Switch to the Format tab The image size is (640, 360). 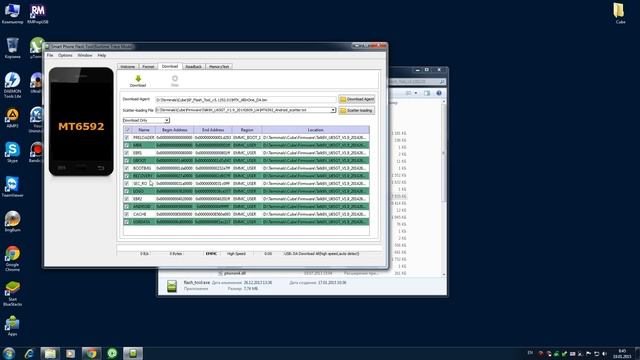click(x=148, y=67)
